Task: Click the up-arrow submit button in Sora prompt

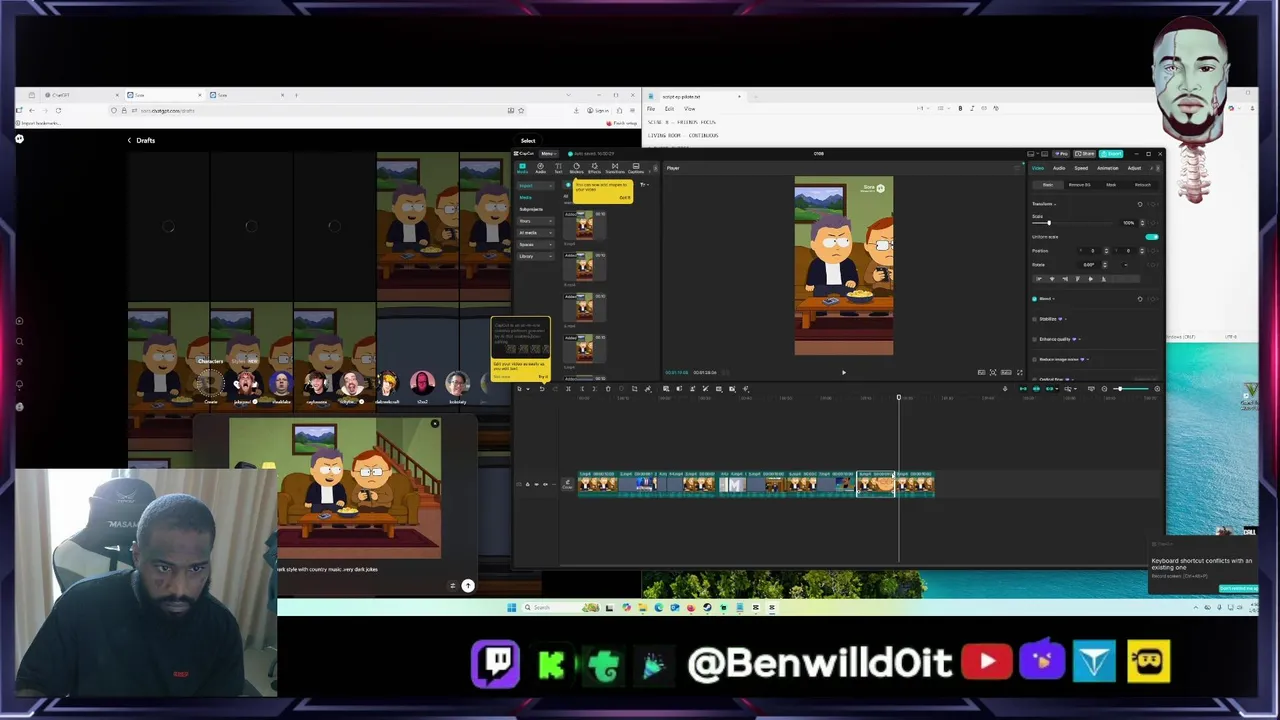Action: click(x=468, y=585)
